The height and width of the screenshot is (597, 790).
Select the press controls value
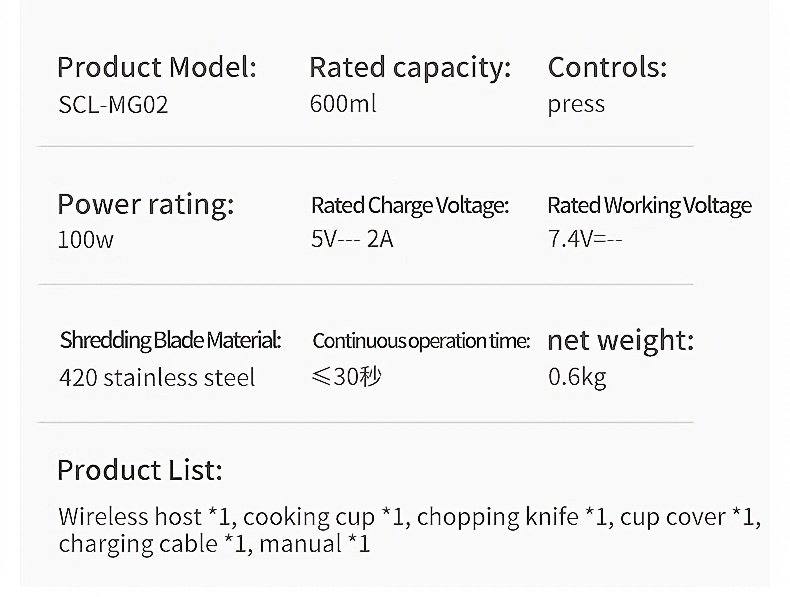576,105
